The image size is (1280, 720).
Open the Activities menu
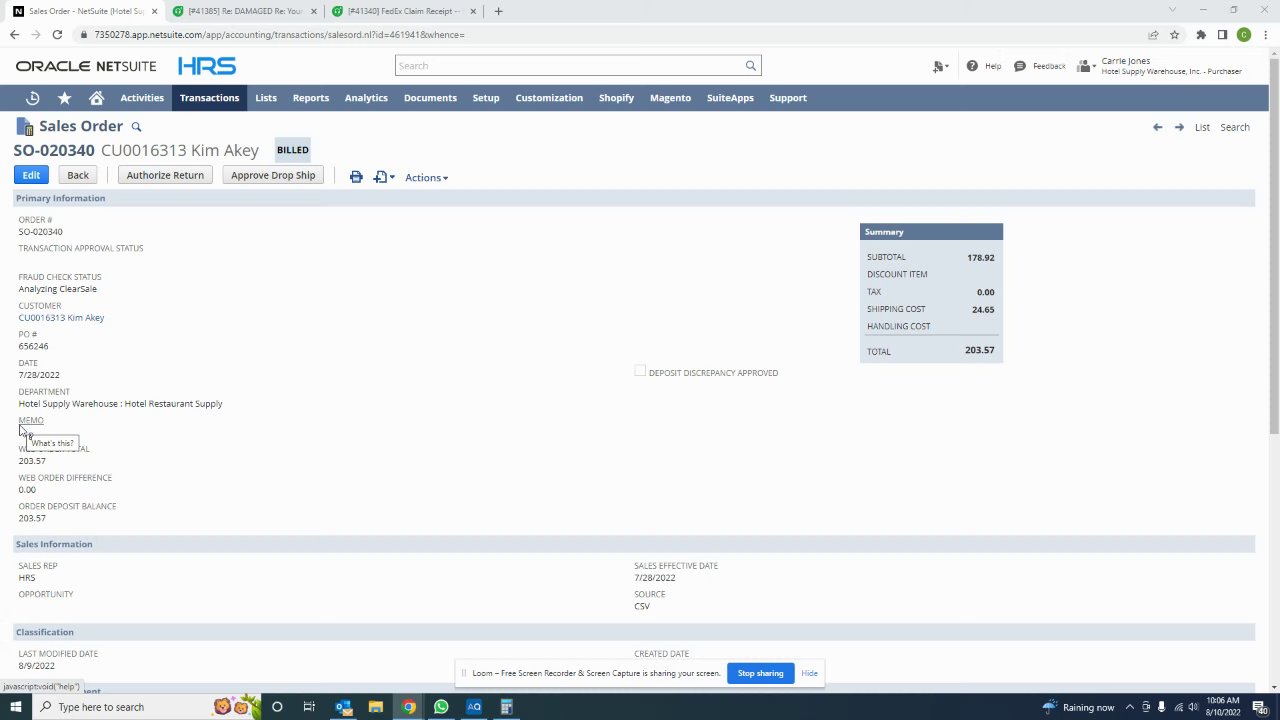pos(142,98)
